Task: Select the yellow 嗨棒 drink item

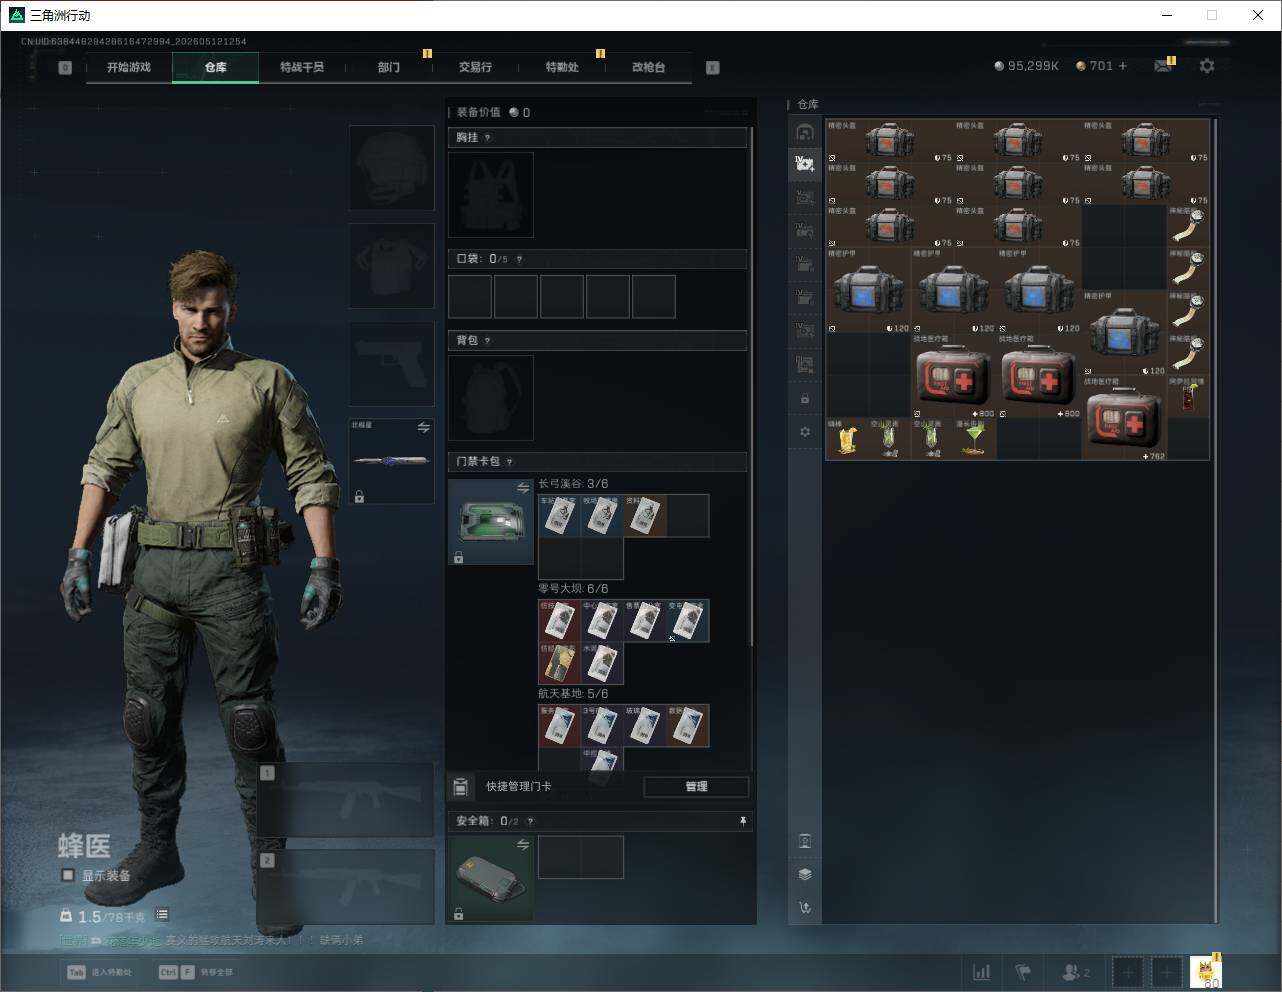Action: tap(847, 439)
